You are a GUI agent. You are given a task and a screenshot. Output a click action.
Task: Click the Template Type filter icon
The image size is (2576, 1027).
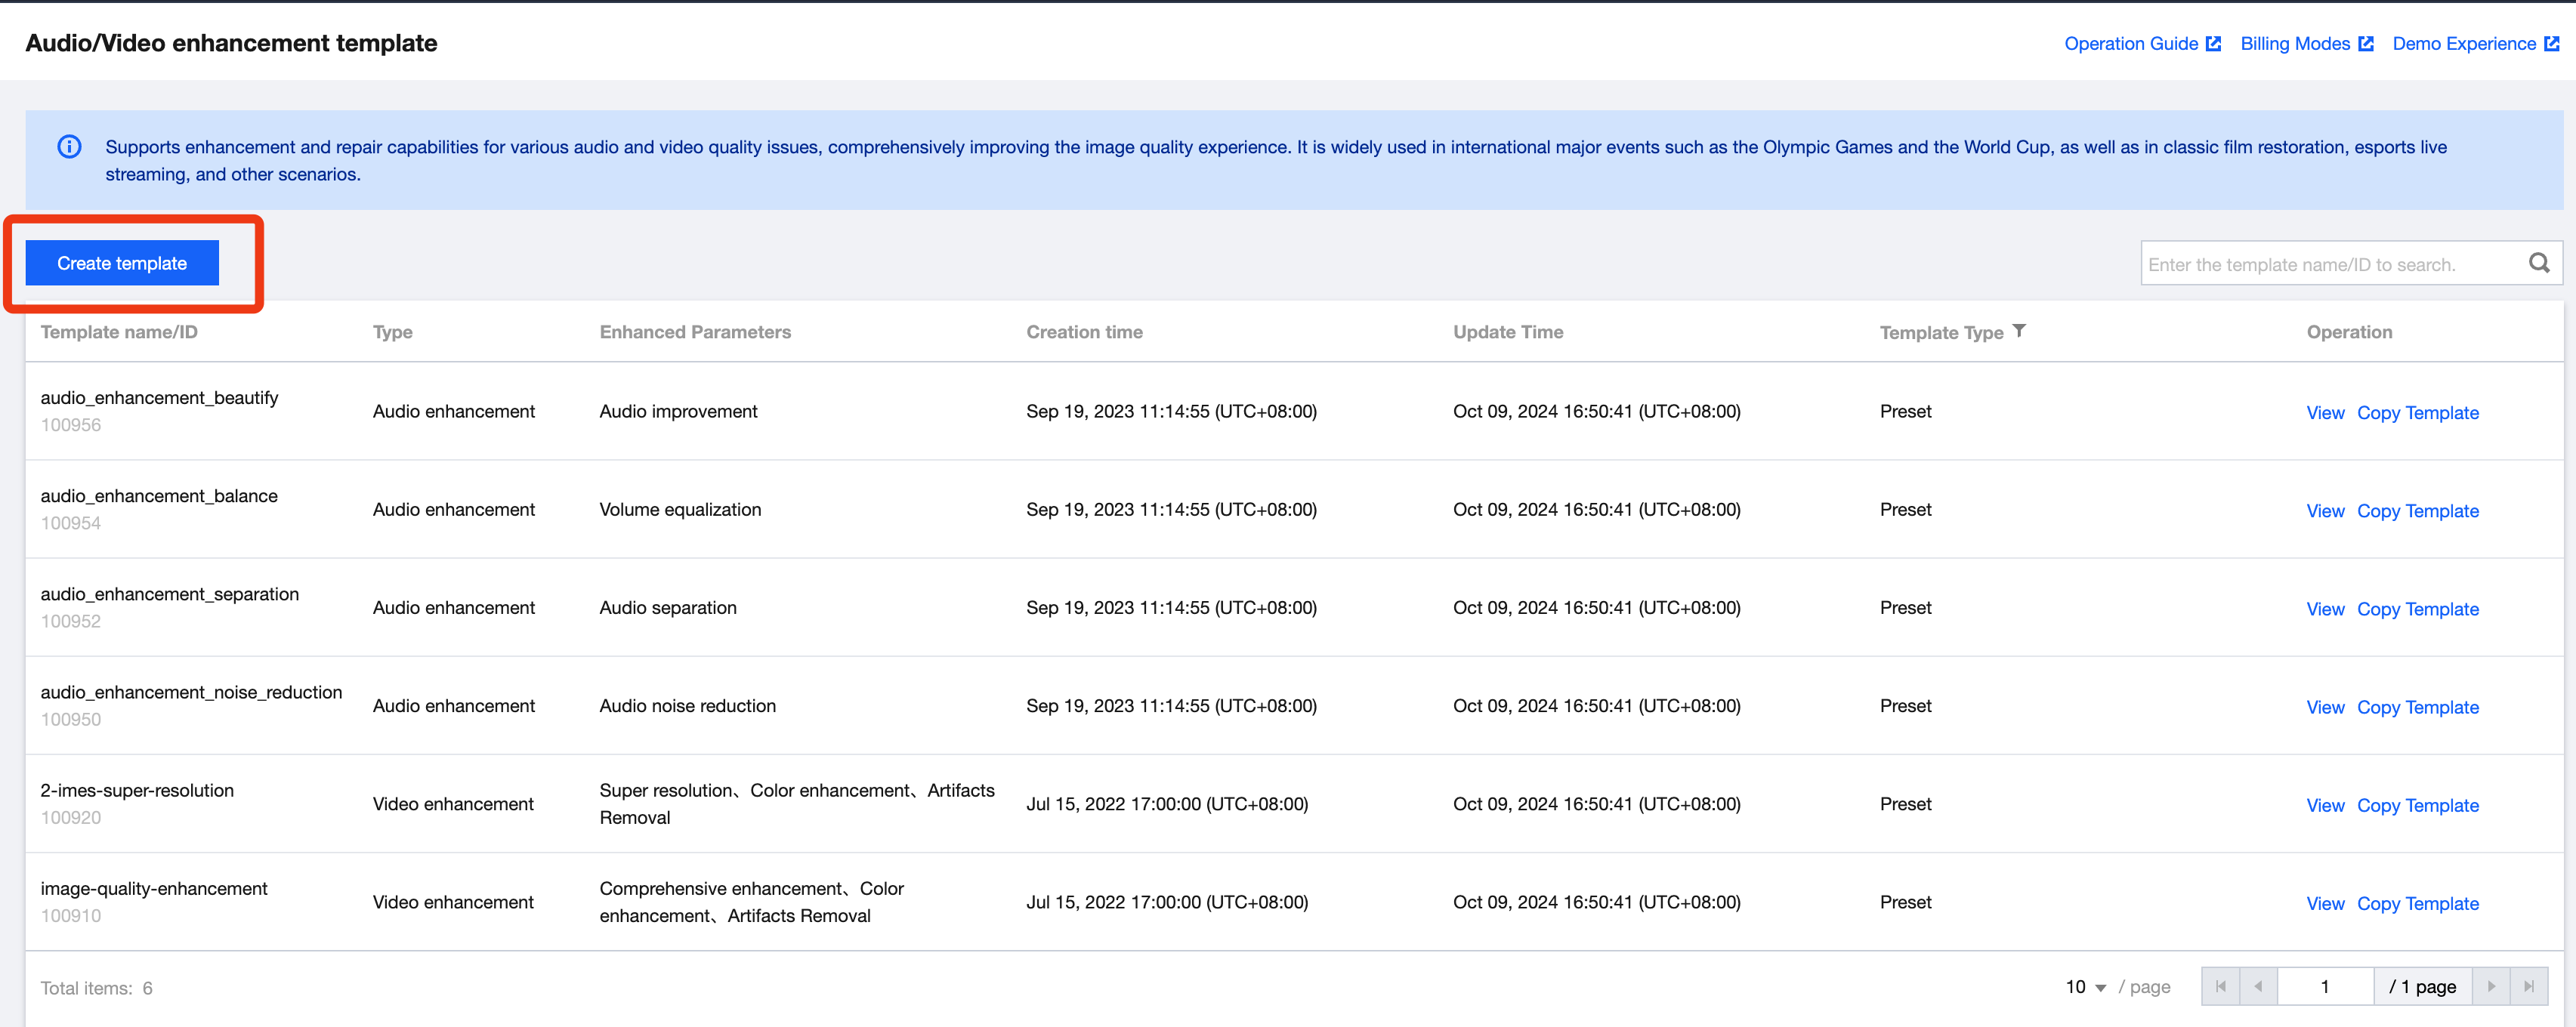[x=2019, y=331]
